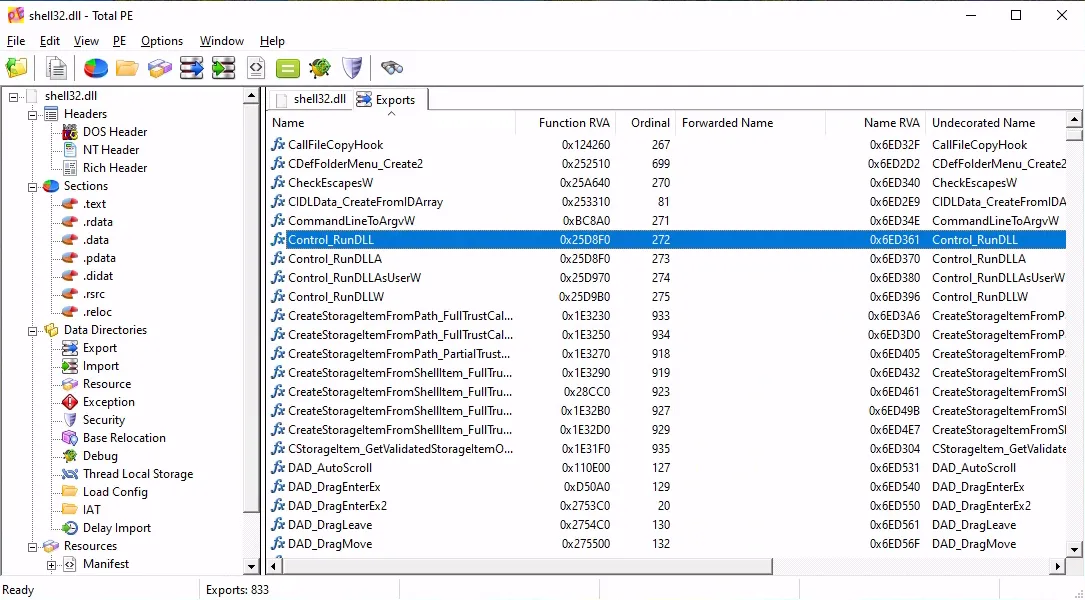Image resolution: width=1085 pixels, height=600 pixels.
Task: Collapse the Sections tree node
Action: click(x=33, y=186)
